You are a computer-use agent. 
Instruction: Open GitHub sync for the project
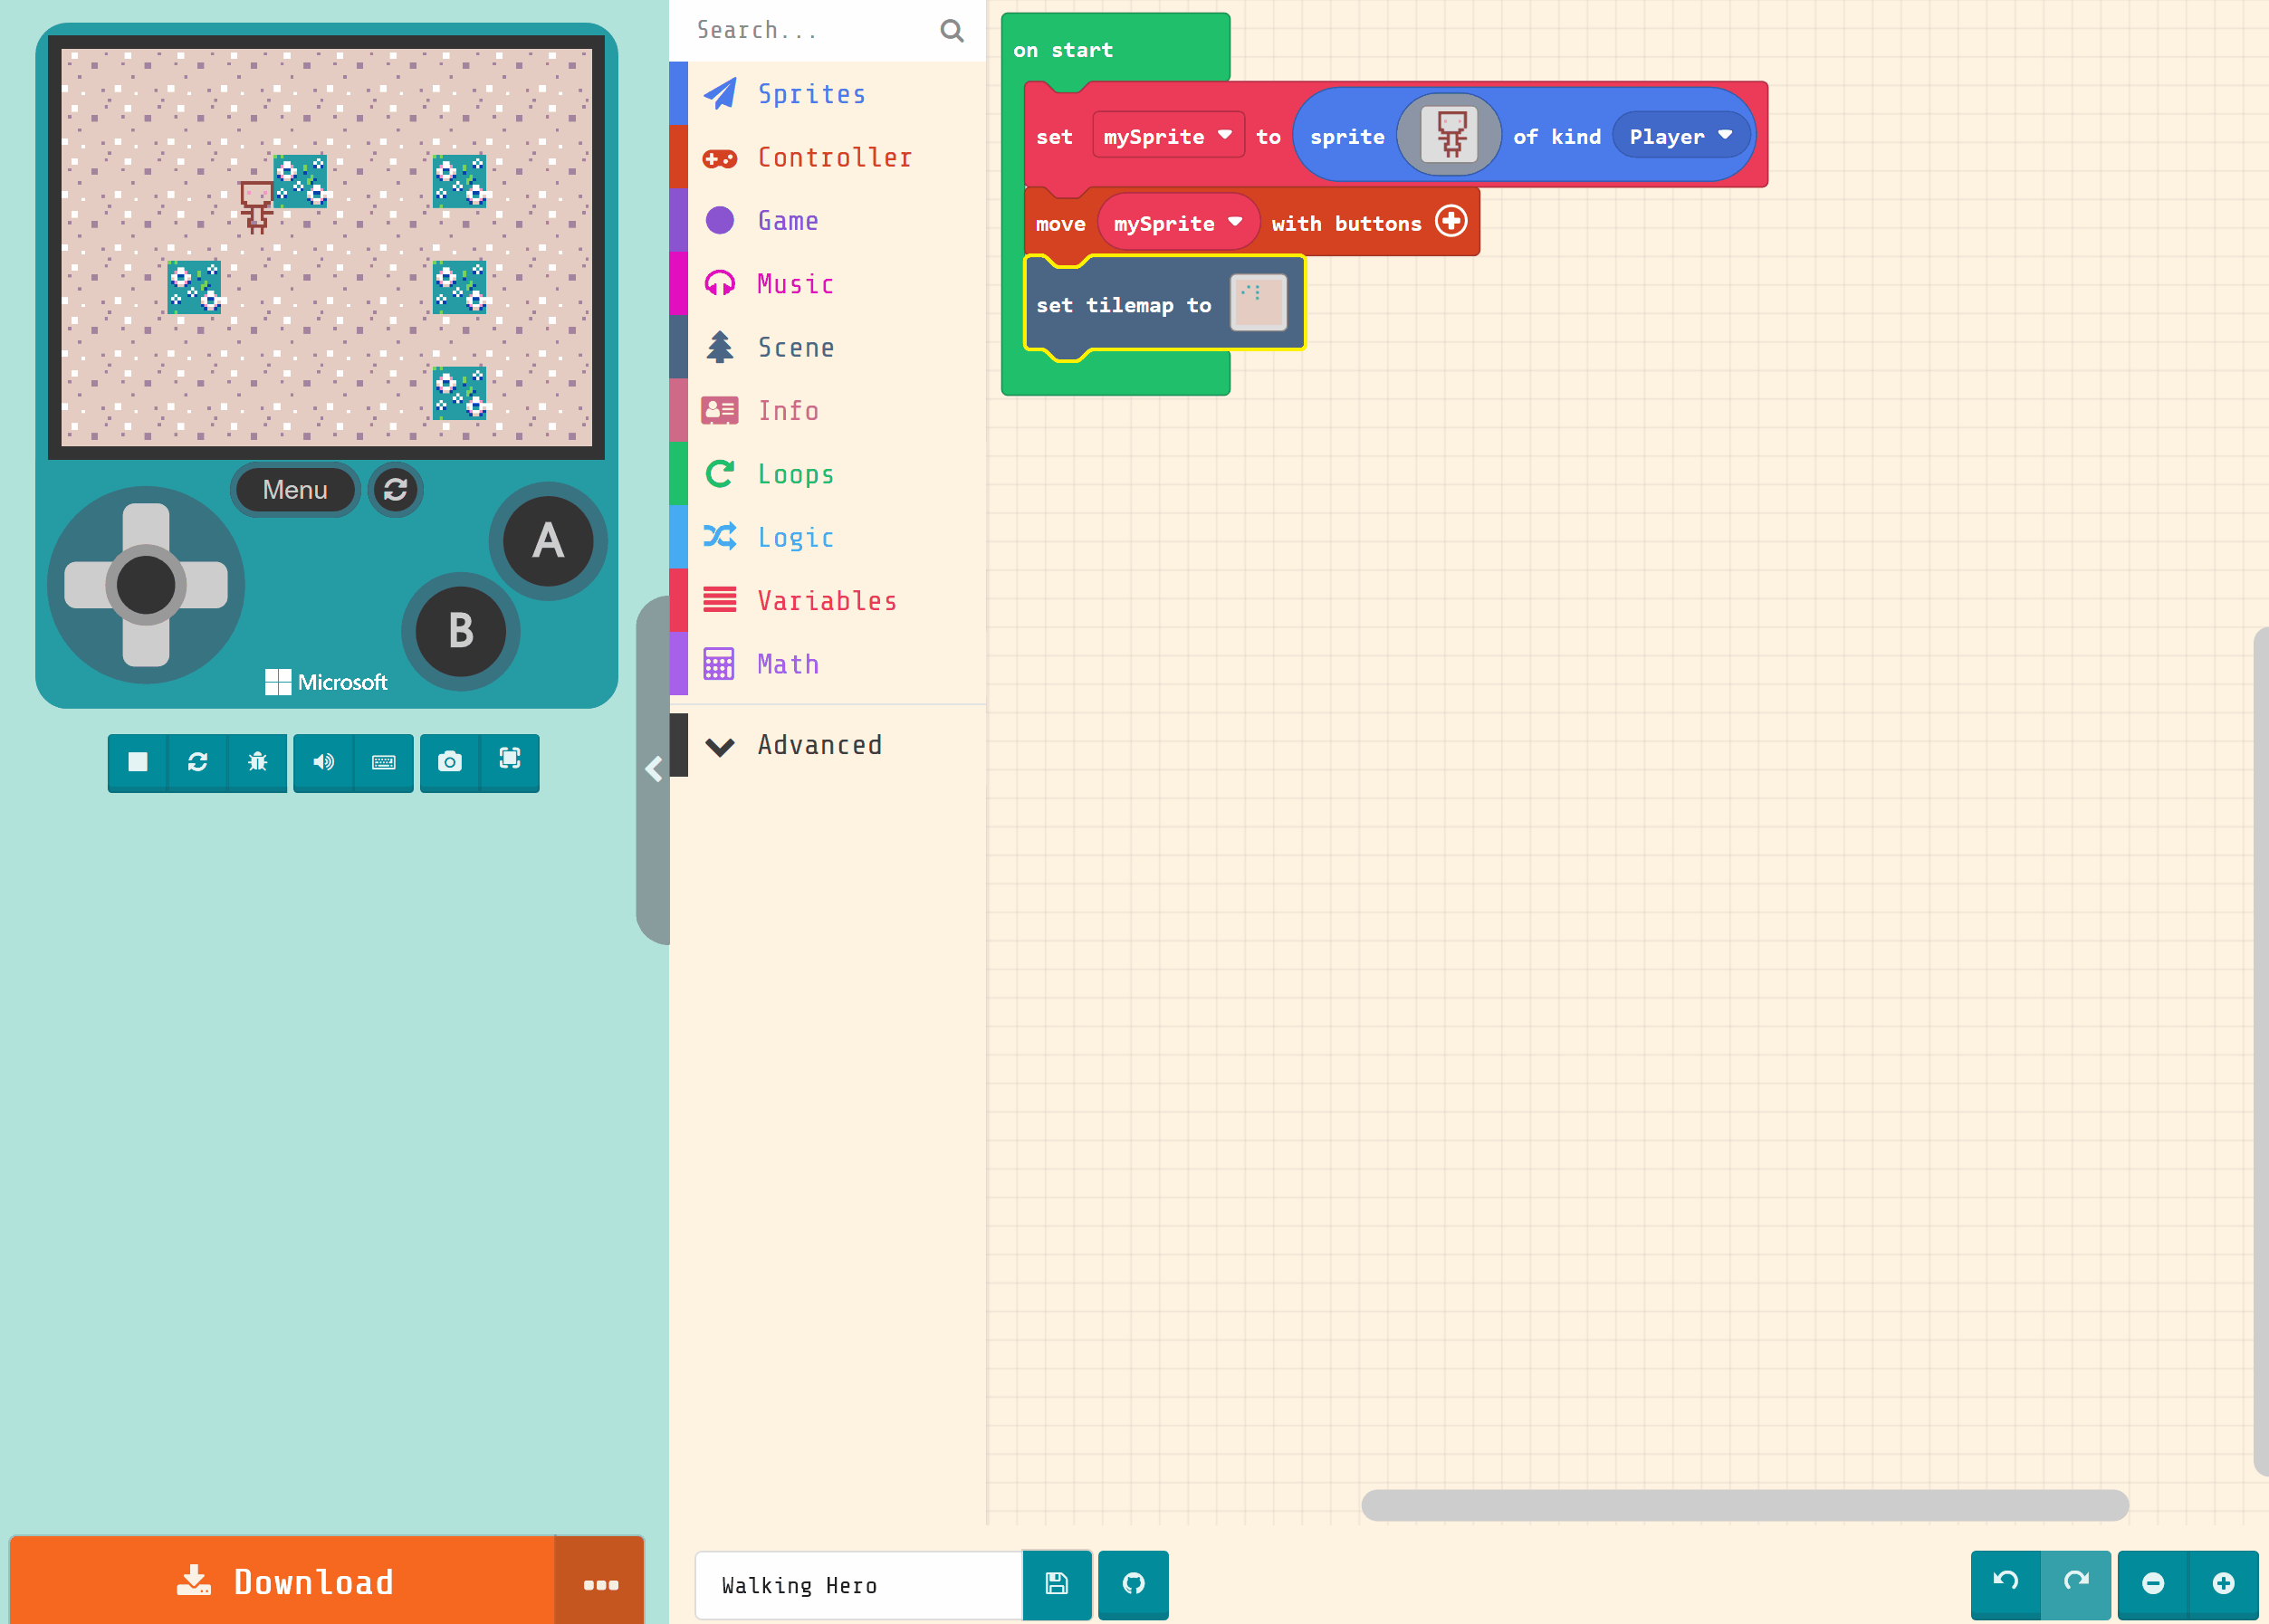click(1133, 1584)
